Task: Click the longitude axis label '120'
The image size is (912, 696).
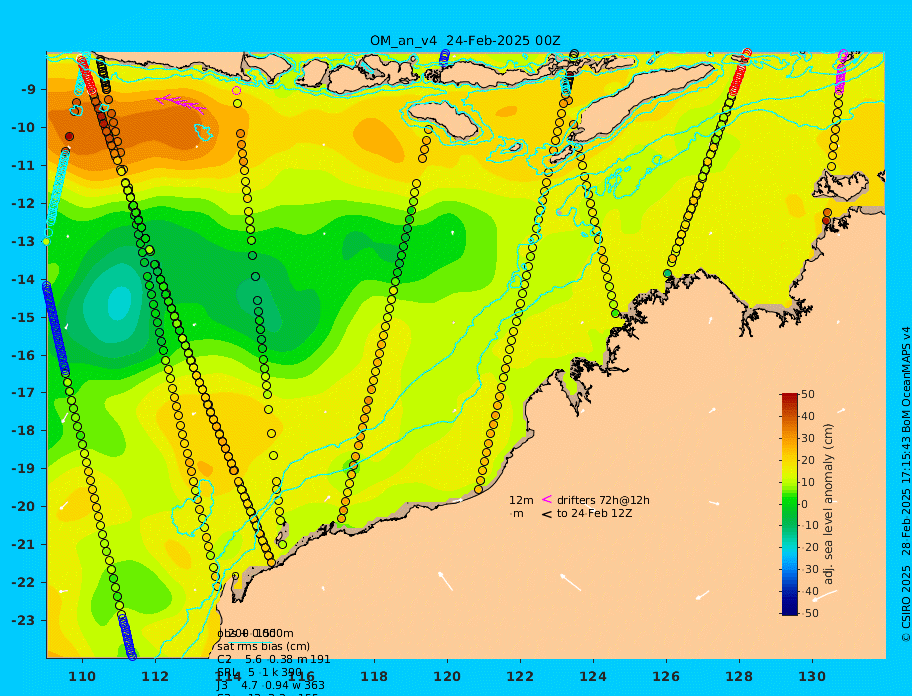Action: coord(448,677)
